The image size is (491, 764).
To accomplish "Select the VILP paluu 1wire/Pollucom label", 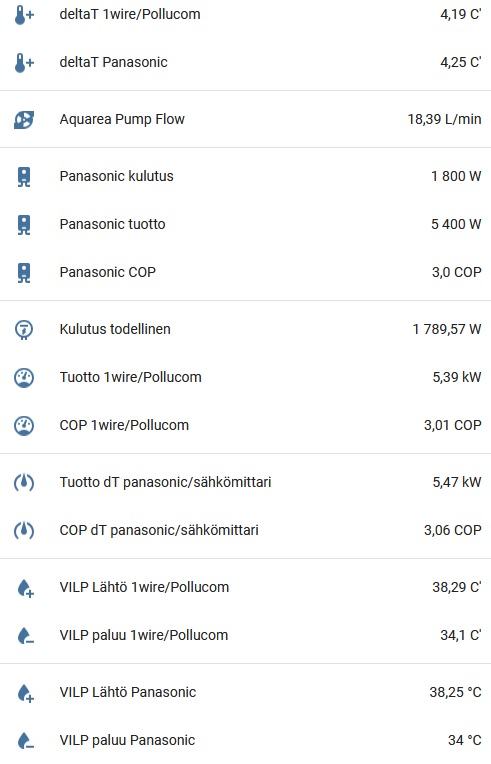I will [x=144, y=635].
